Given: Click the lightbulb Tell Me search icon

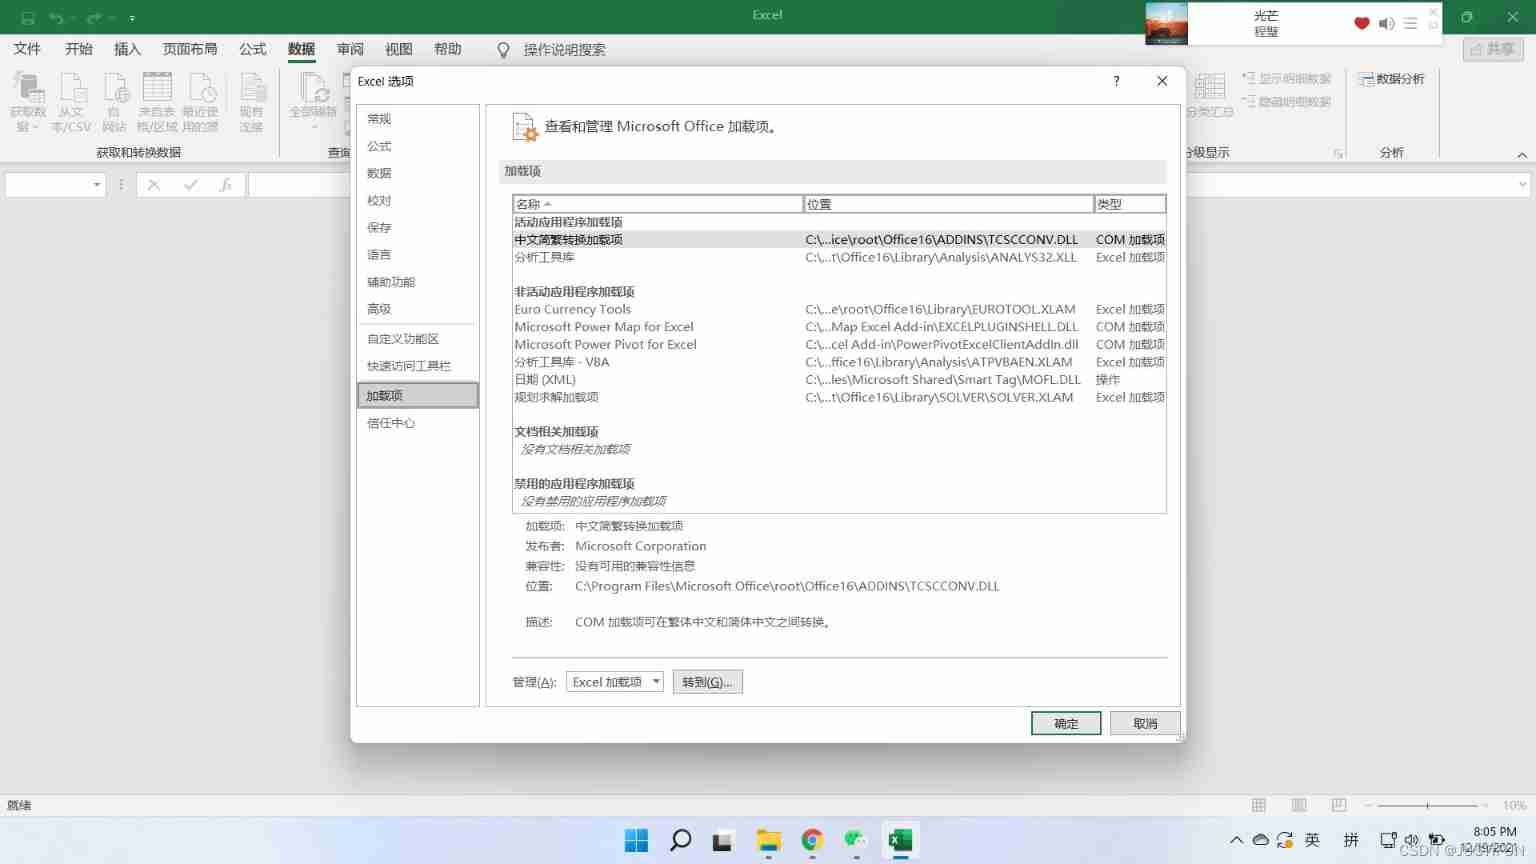Looking at the screenshot, I should coord(503,50).
